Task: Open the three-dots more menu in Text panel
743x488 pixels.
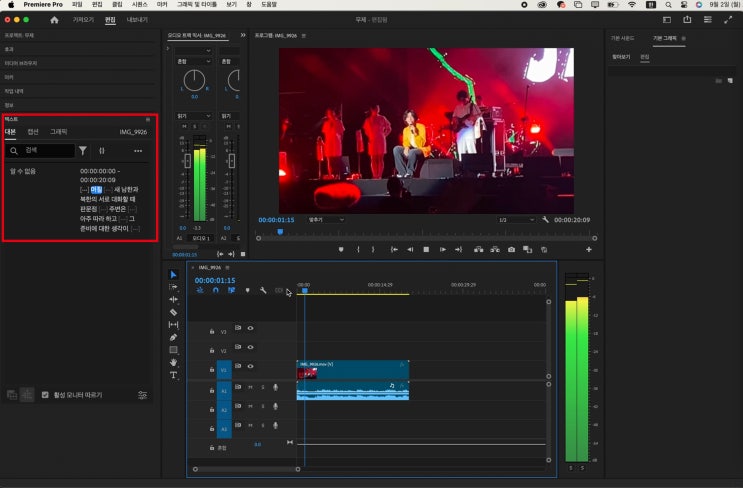Action: (x=138, y=151)
